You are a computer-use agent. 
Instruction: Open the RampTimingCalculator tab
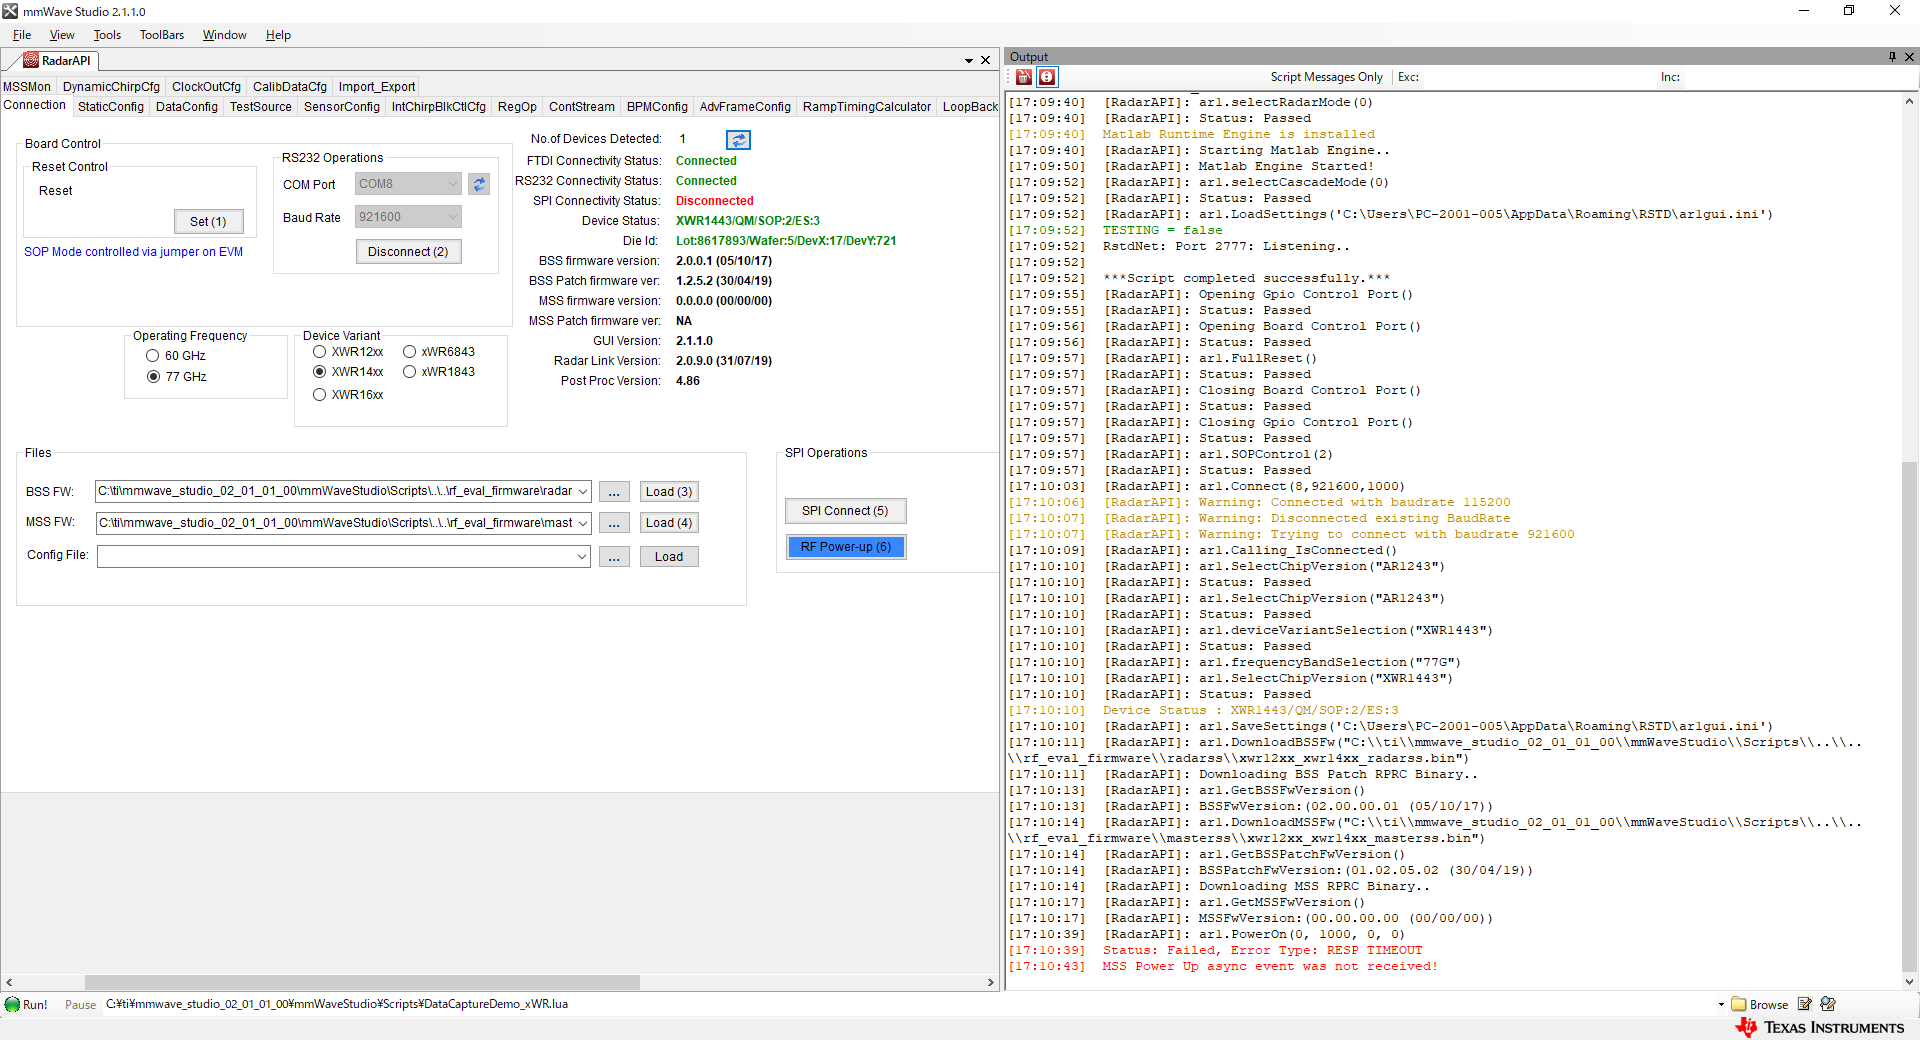pos(867,107)
